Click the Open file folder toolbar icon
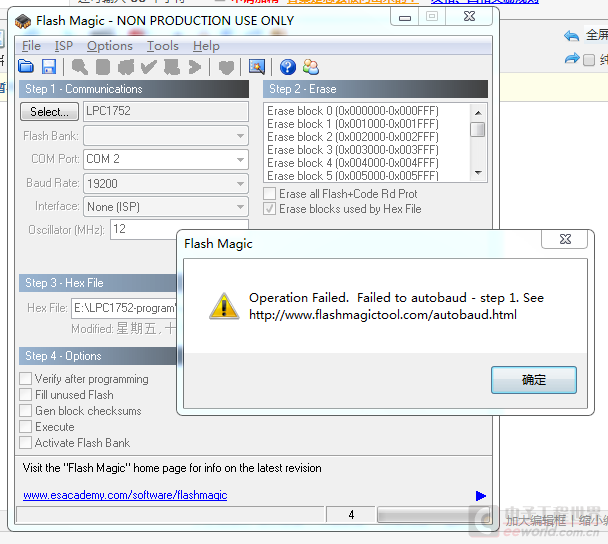608x544 pixels. (26, 67)
